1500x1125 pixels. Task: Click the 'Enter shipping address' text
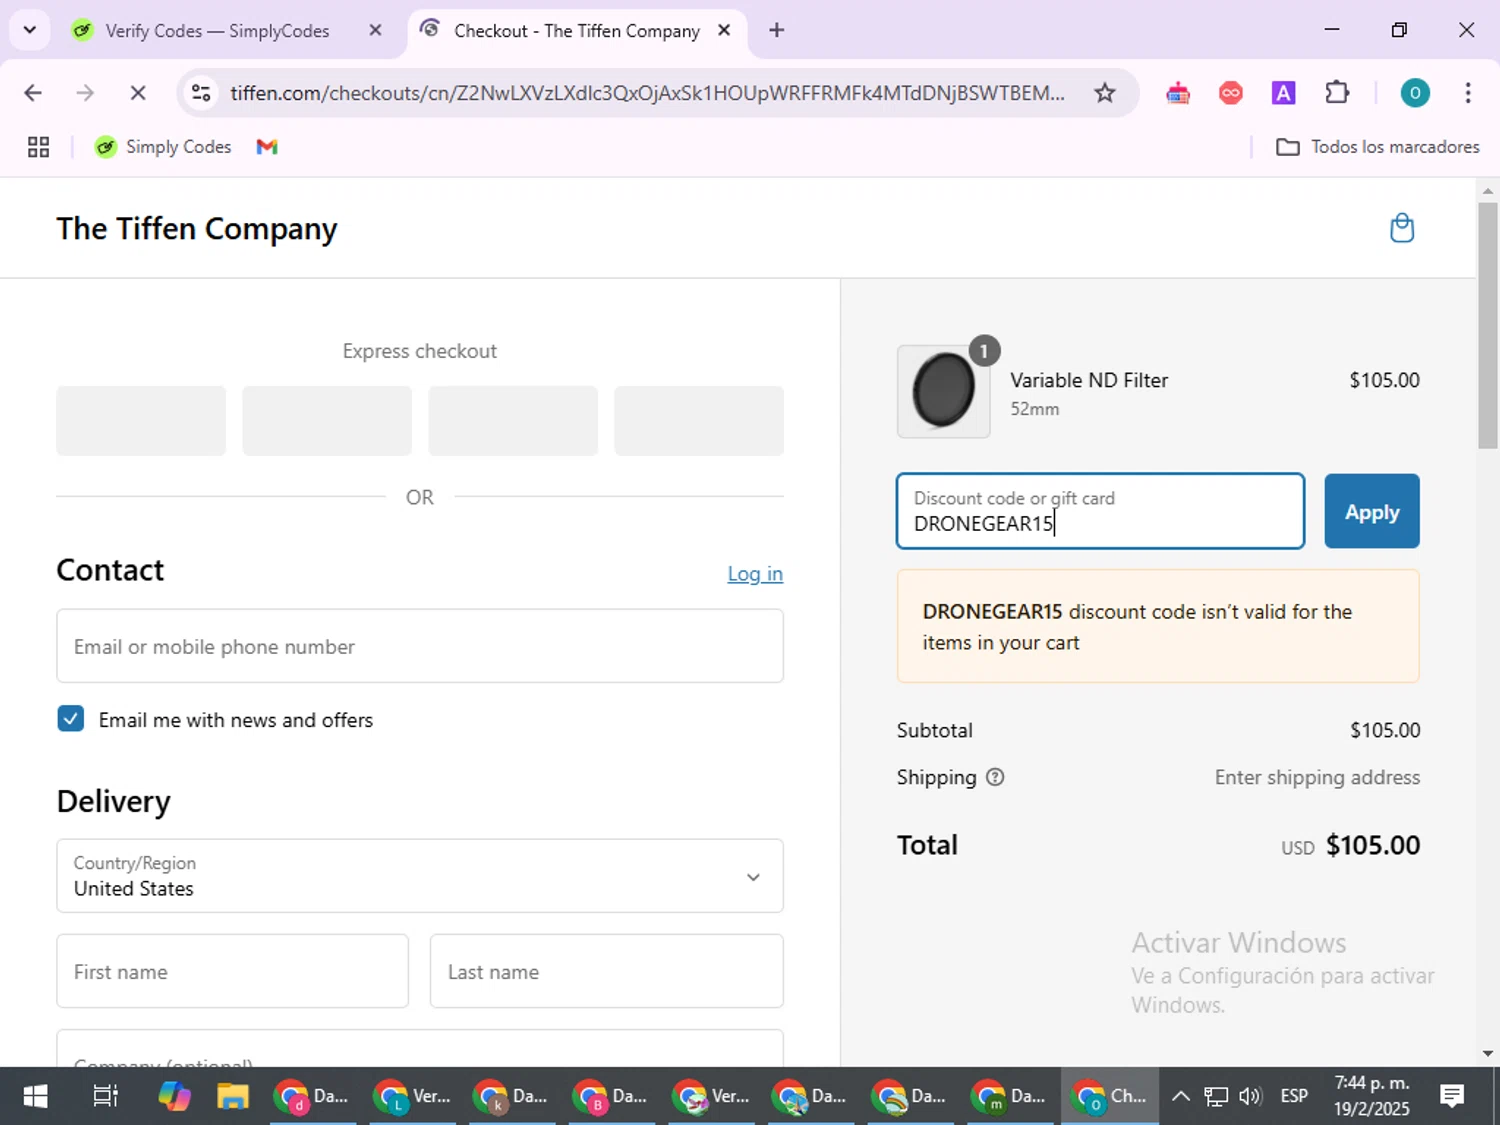point(1317,777)
